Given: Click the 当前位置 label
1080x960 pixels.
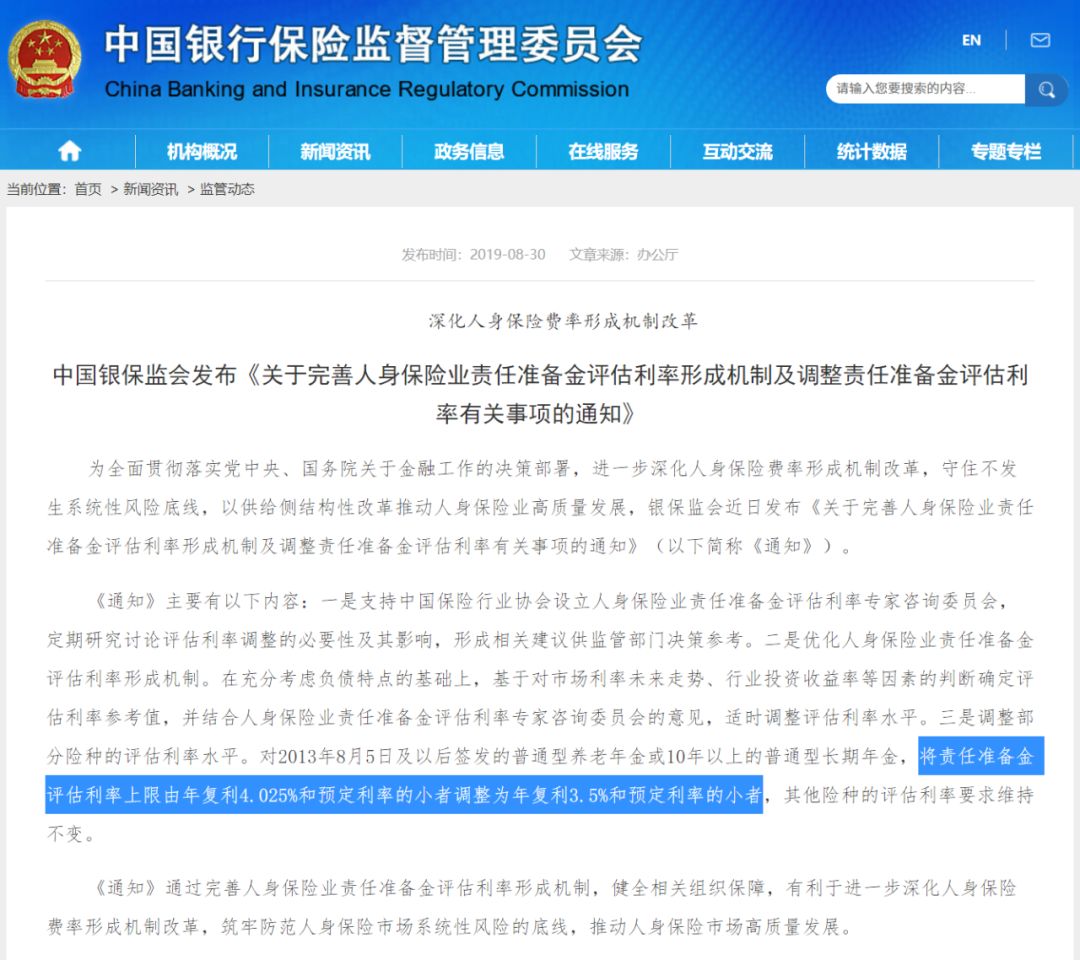Looking at the screenshot, I should click(36, 189).
